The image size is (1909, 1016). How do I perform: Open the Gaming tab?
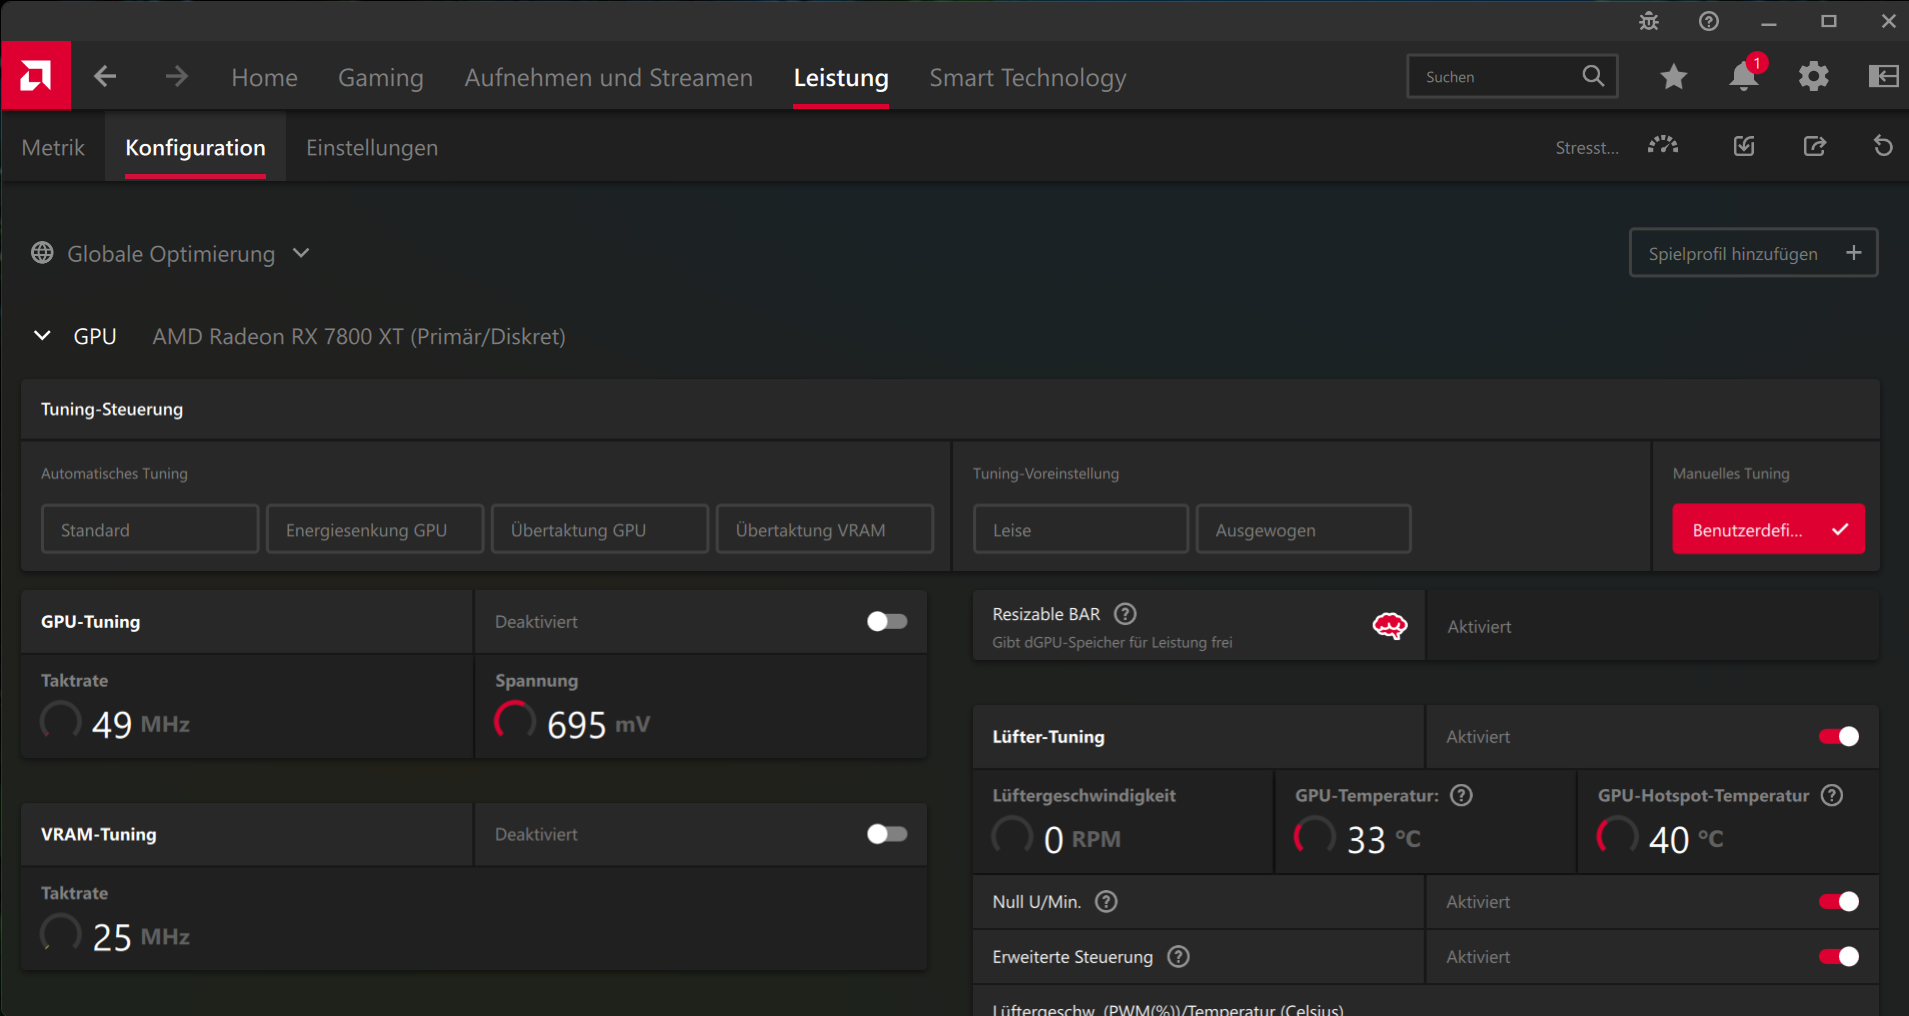pos(380,77)
